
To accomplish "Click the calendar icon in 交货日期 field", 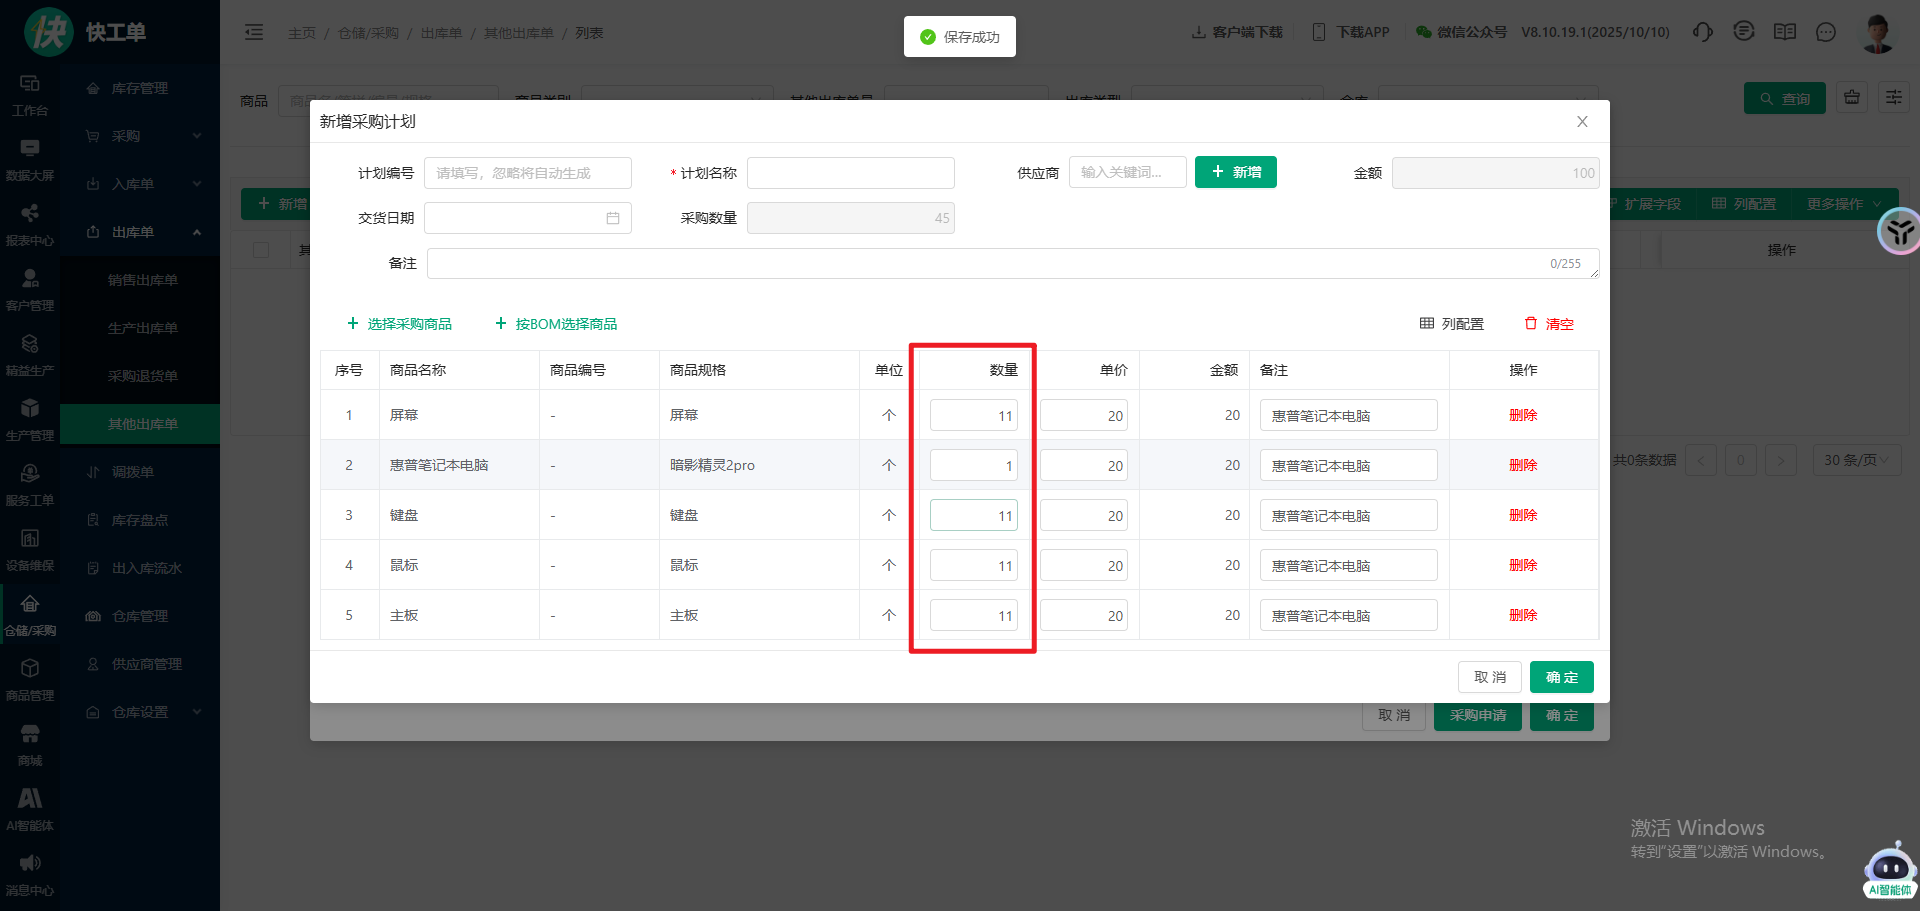I will 612,218.
